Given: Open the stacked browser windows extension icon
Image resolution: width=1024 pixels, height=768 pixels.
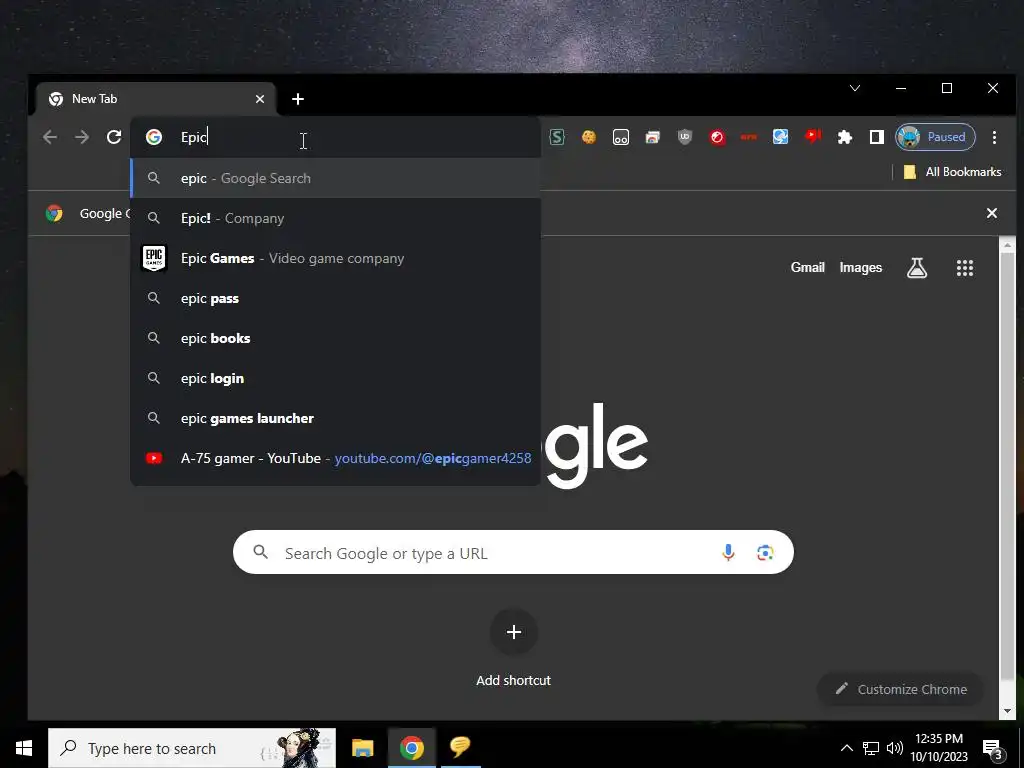Looking at the screenshot, I should click(x=652, y=137).
